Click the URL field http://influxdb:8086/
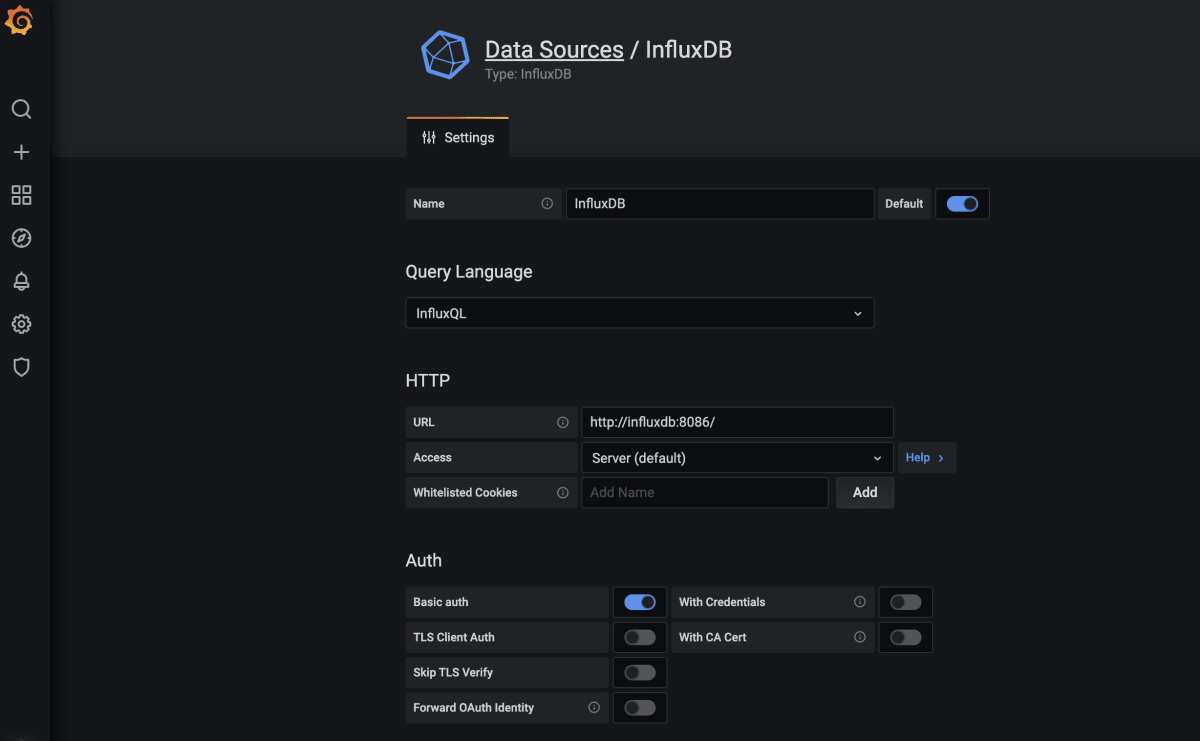This screenshot has width=1200, height=741. pos(737,422)
